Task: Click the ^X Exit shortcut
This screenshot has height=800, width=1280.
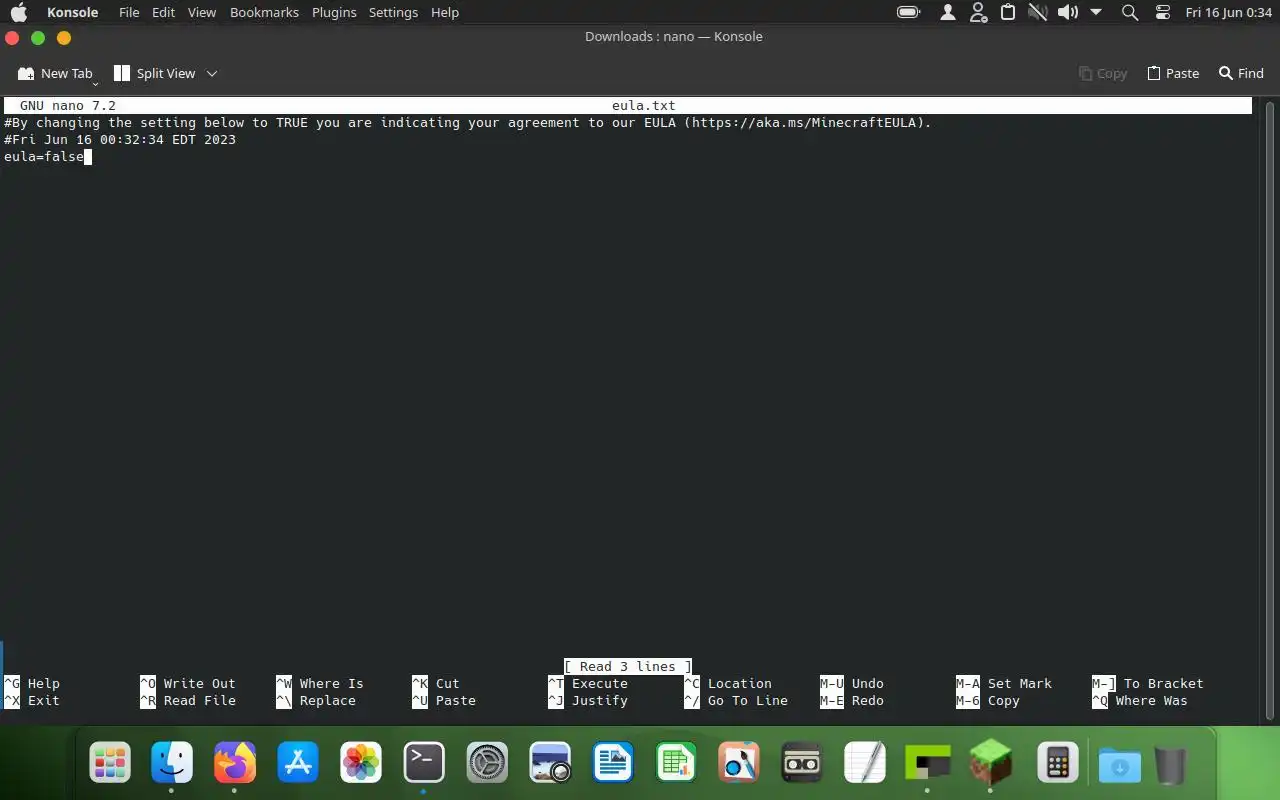Action: pyautogui.click(x=32, y=700)
